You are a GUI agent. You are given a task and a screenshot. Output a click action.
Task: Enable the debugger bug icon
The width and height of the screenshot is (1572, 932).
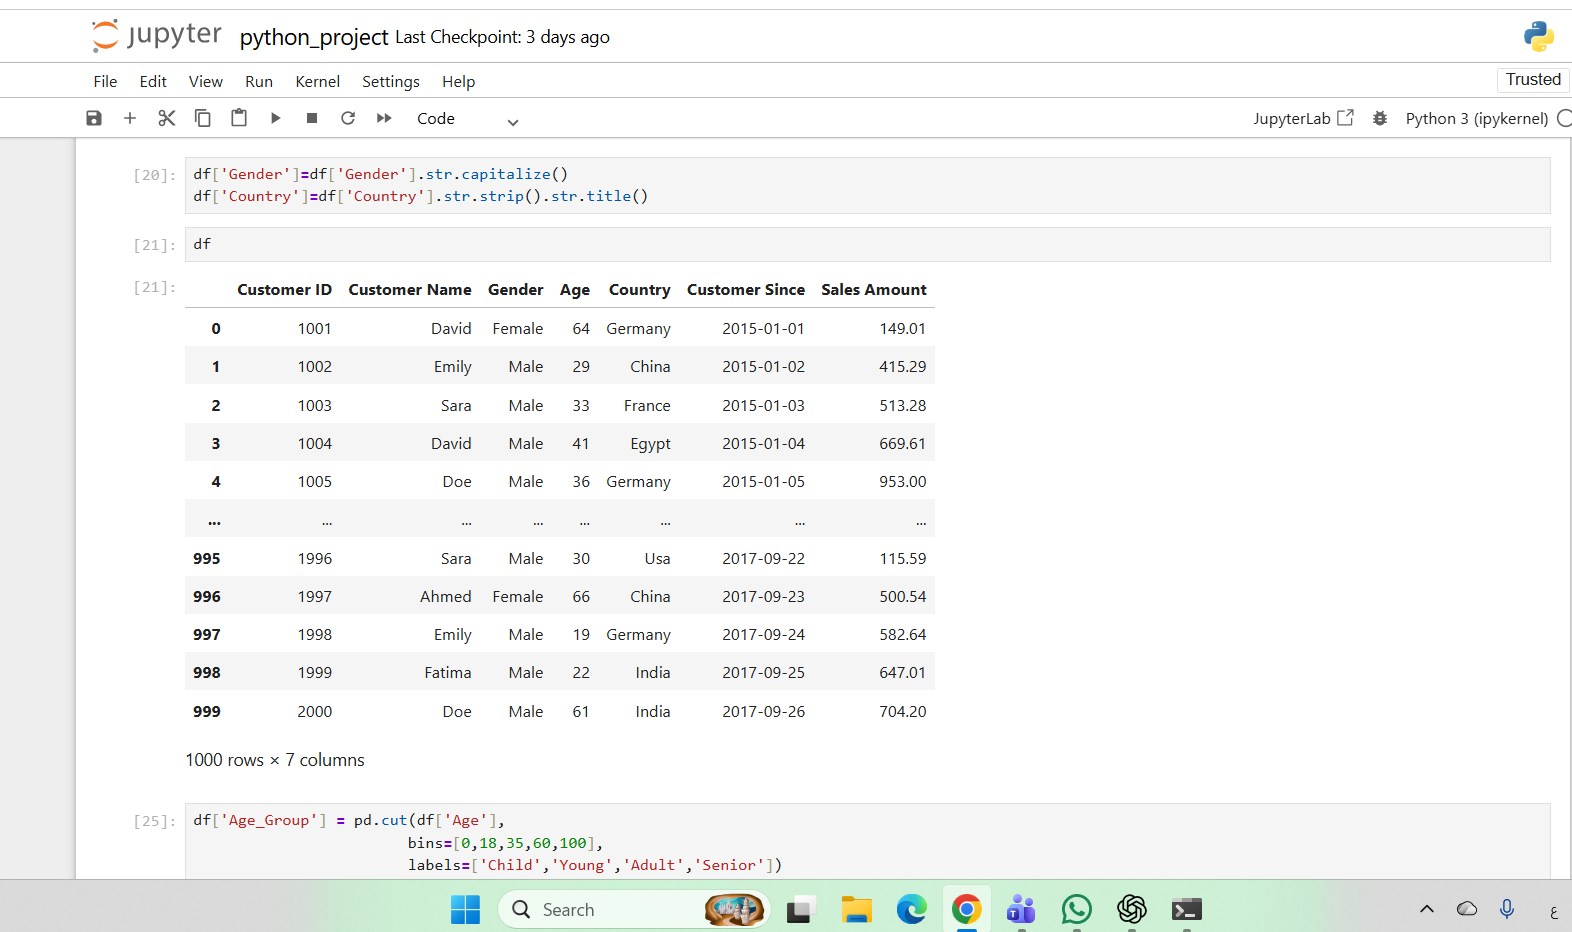coord(1380,118)
